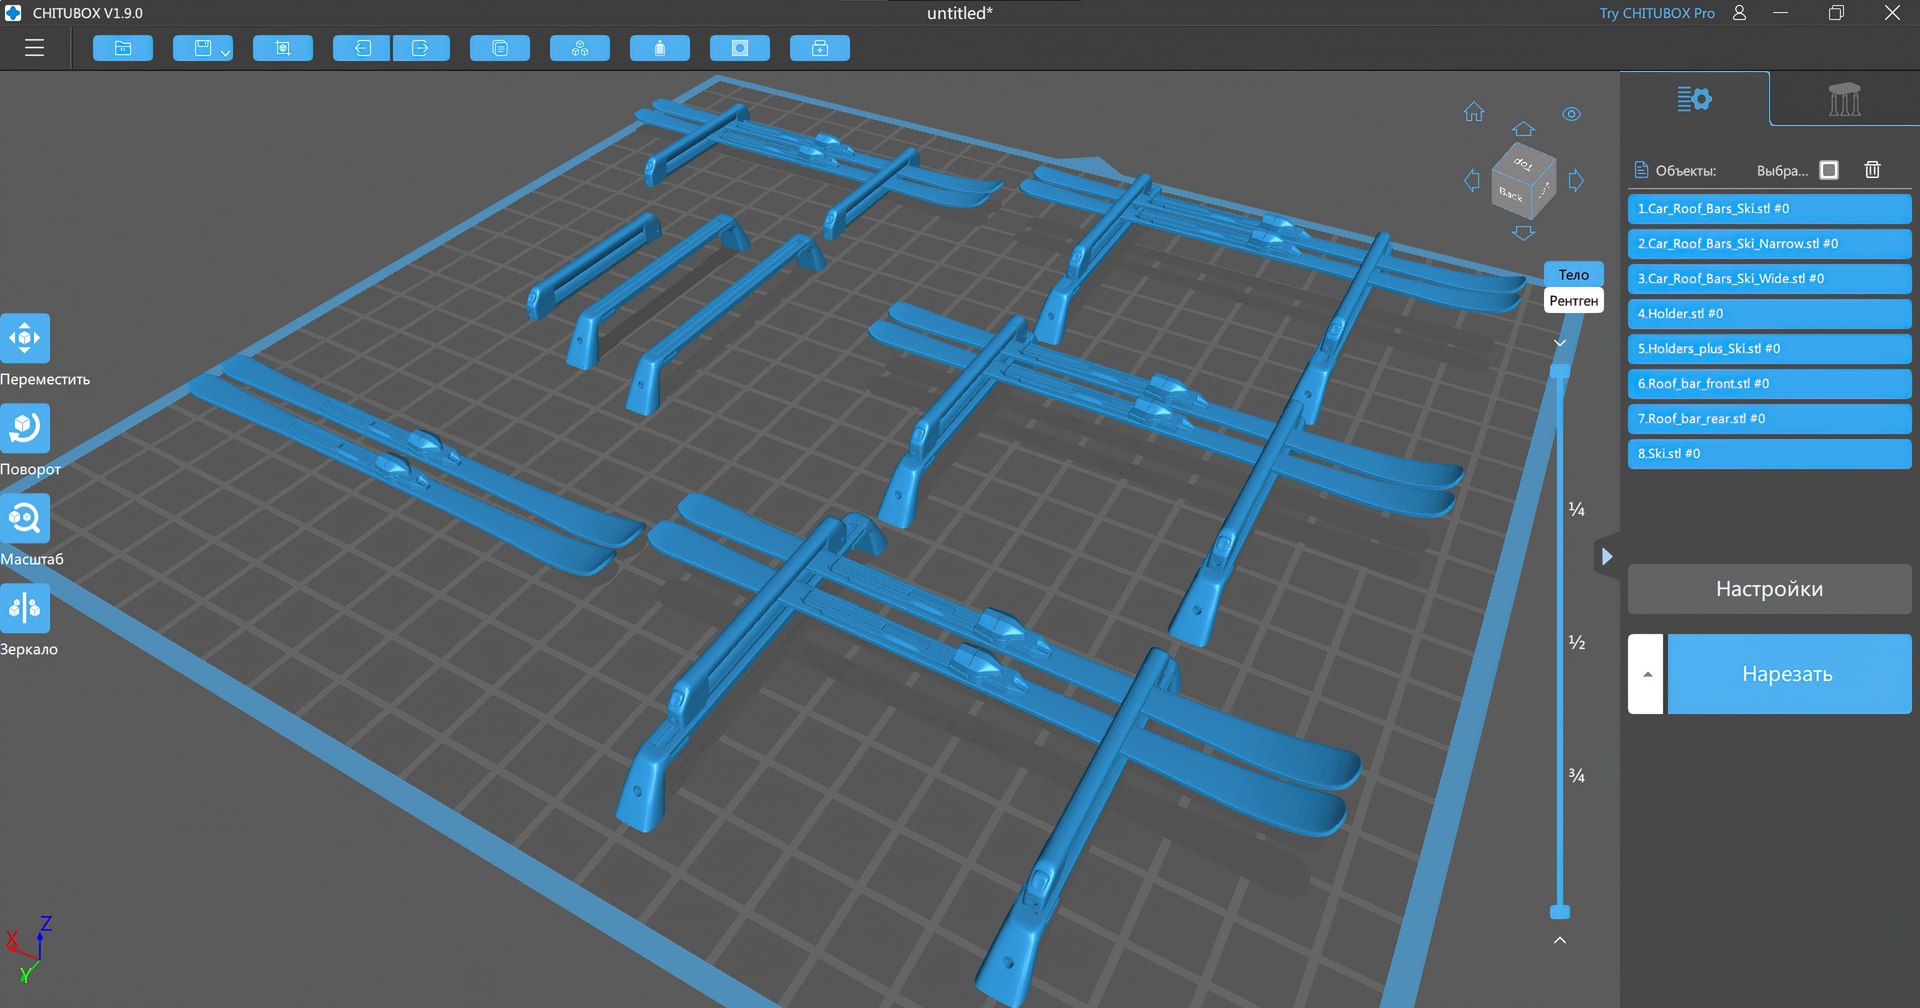This screenshot has width=1920, height=1008.
Task: Open the supports tab with pillars icon
Action: tap(1844, 99)
